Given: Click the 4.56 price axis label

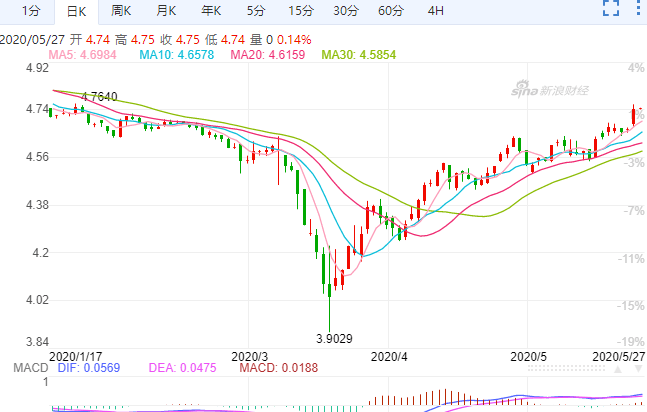Looking at the screenshot, I should click(x=38, y=157).
